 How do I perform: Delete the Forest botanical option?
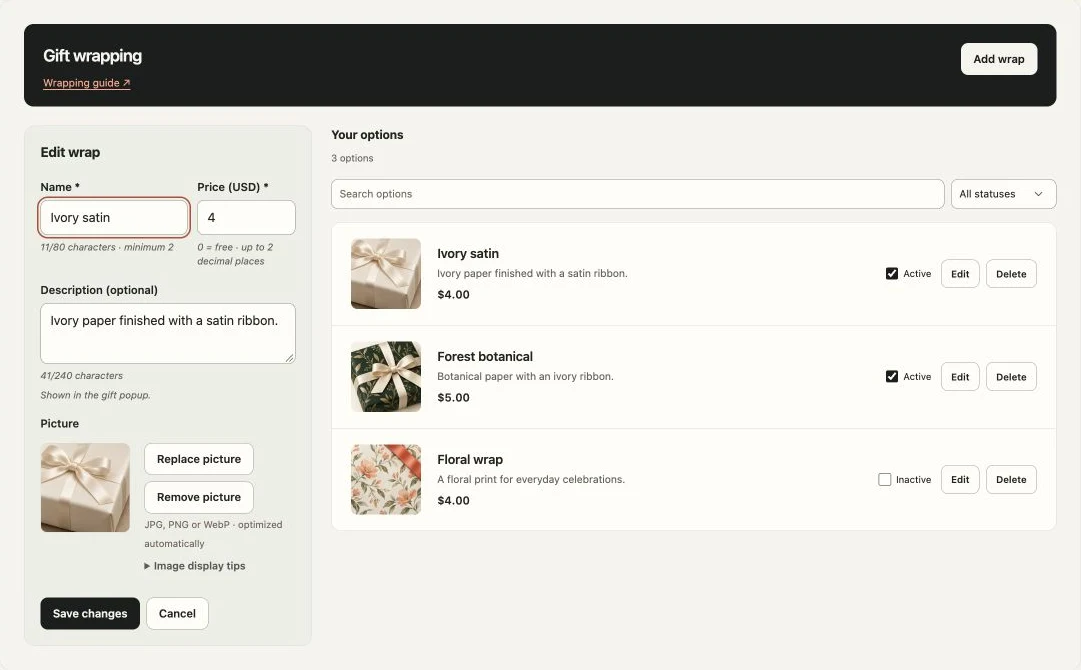pyautogui.click(x=1011, y=377)
